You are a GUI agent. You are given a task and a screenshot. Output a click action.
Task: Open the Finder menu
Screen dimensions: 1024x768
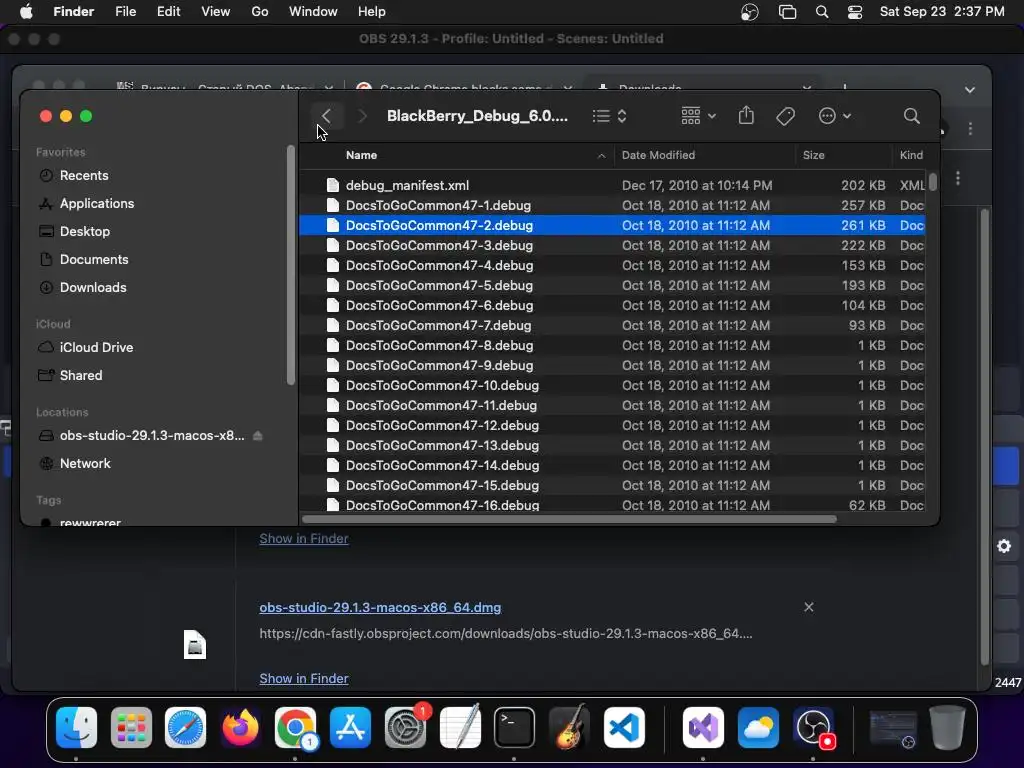(x=73, y=12)
